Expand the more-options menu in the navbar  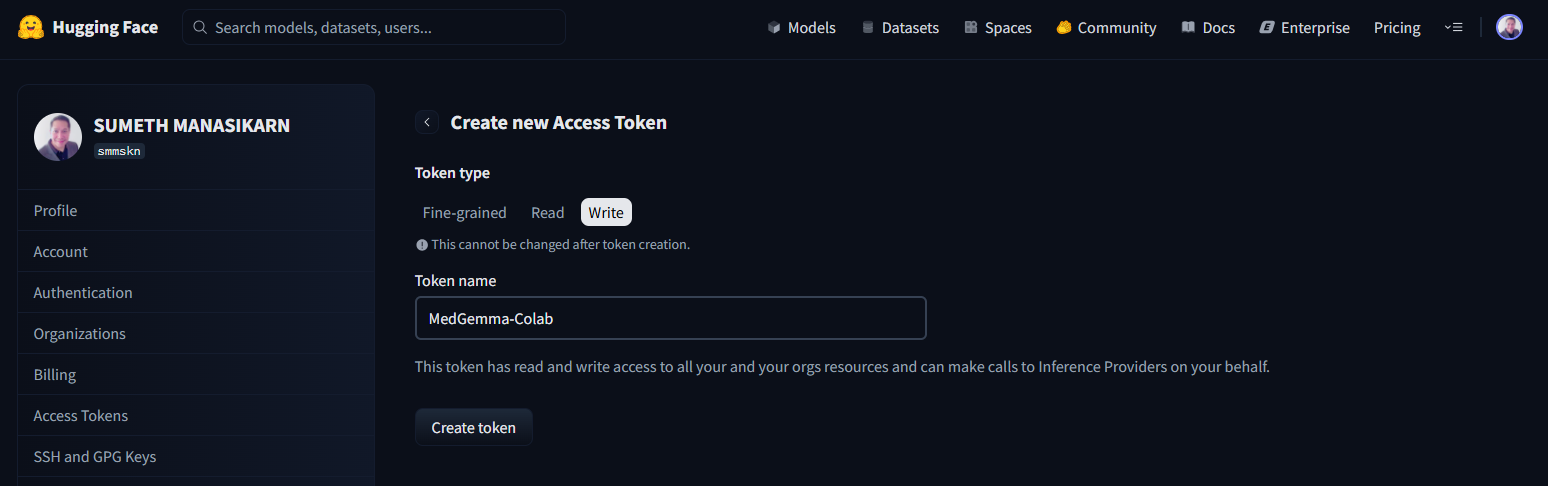[x=1453, y=28]
